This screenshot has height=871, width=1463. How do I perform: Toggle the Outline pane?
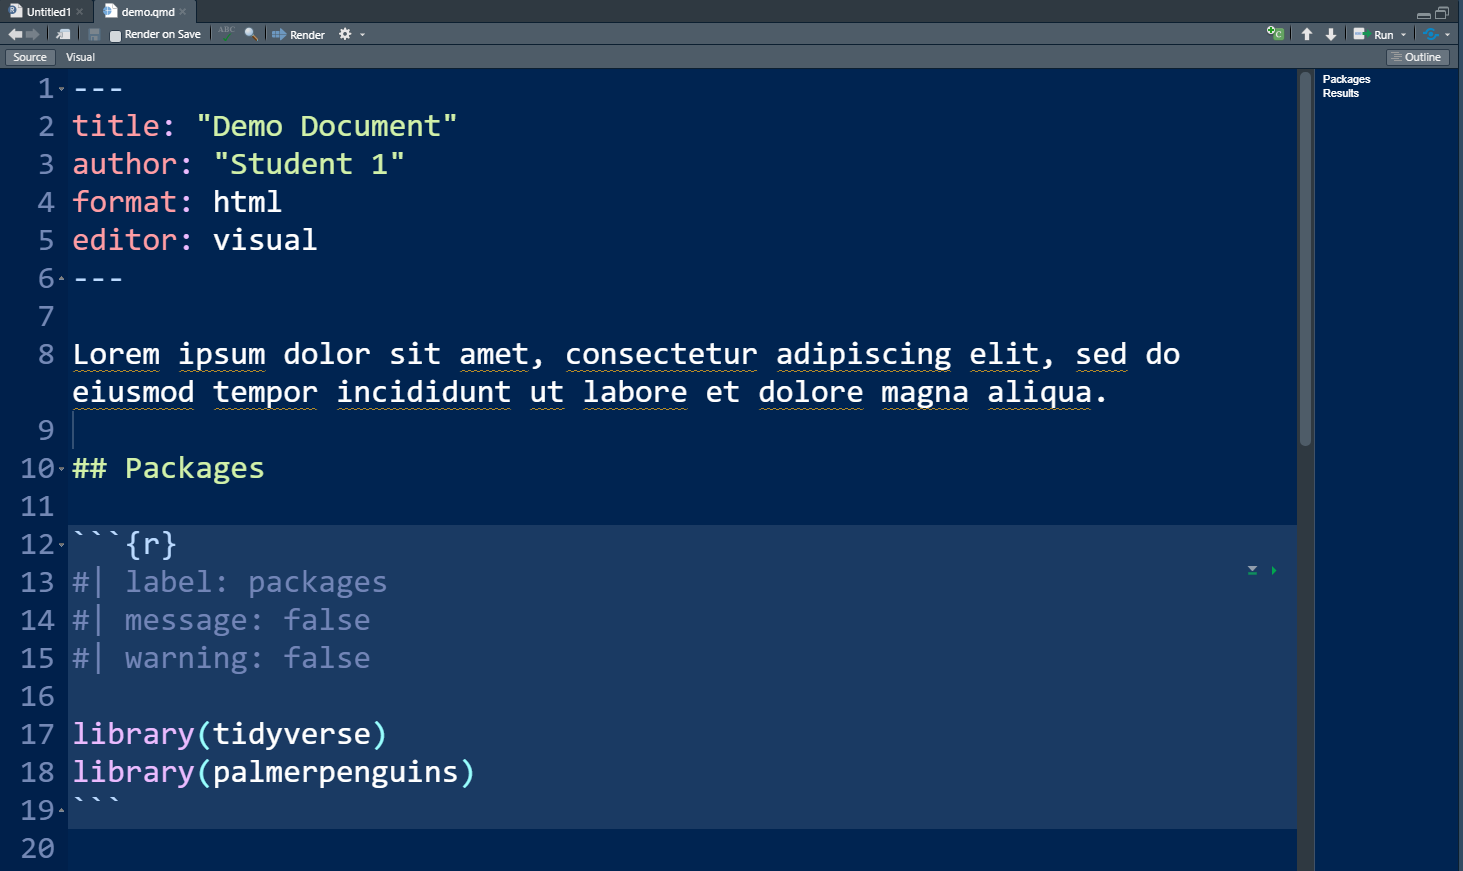coord(1417,57)
